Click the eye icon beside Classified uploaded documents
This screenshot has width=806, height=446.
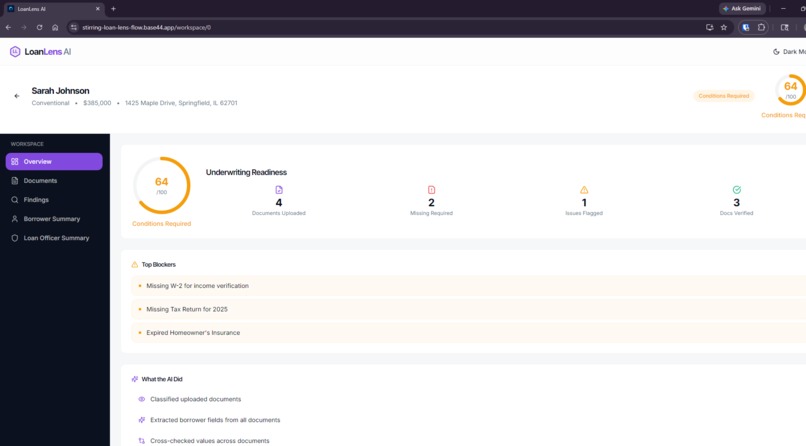coord(141,399)
